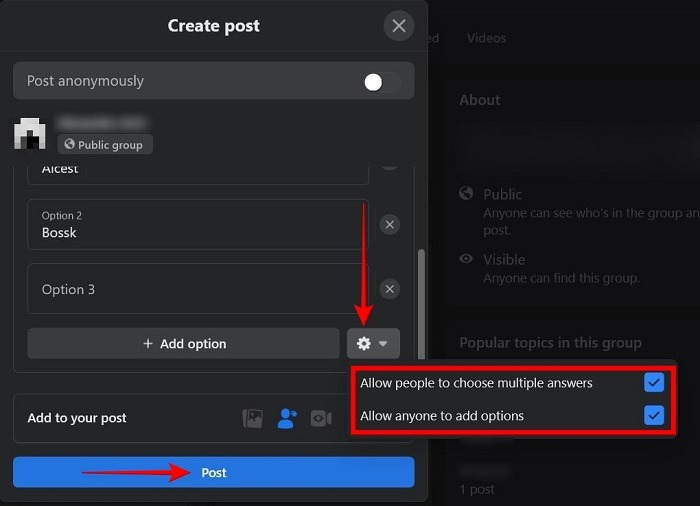Click the Anyone can find this group text
The image size is (700, 506).
click(562, 278)
